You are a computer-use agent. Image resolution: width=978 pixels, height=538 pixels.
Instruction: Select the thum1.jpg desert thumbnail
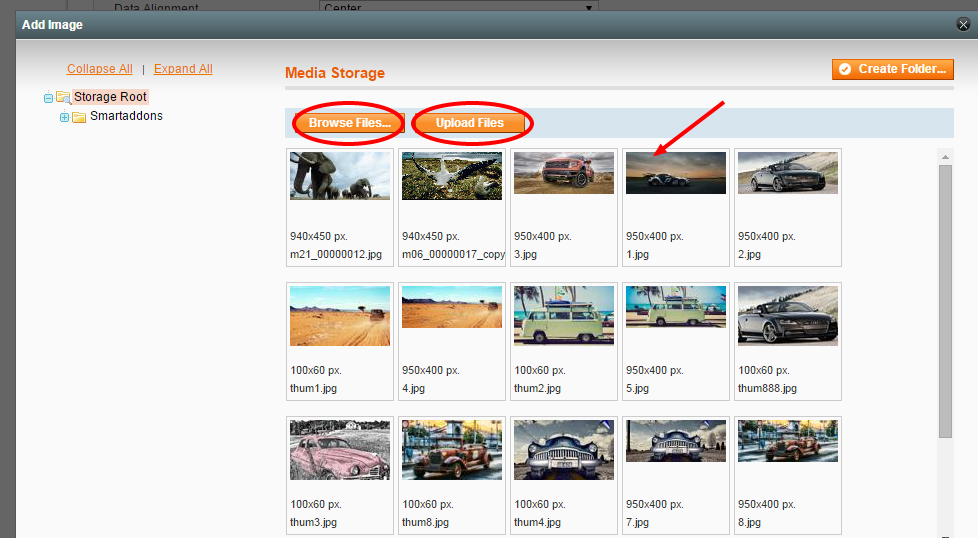pyautogui.click(x=340, y=316)
